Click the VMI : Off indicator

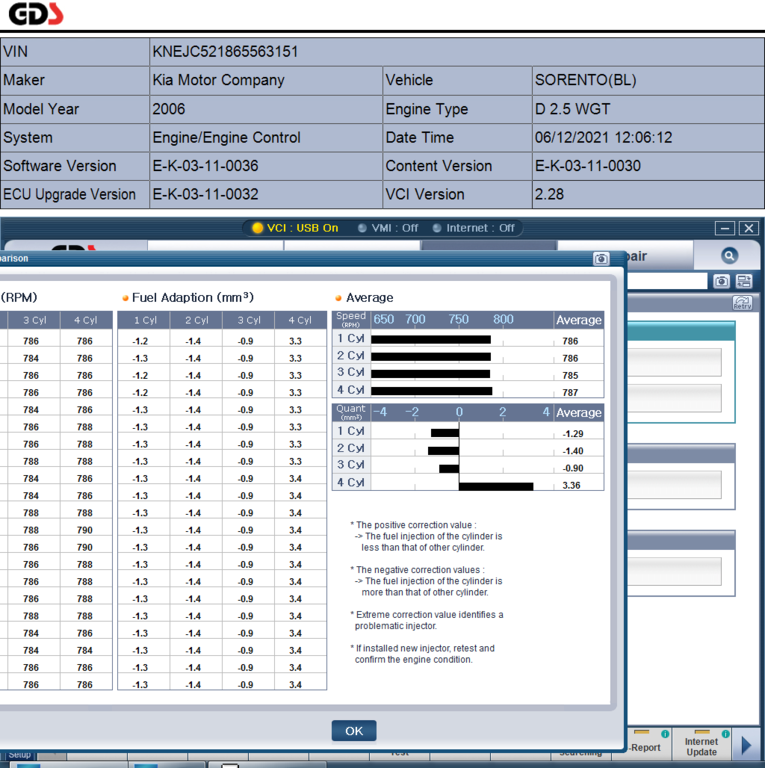388,228
